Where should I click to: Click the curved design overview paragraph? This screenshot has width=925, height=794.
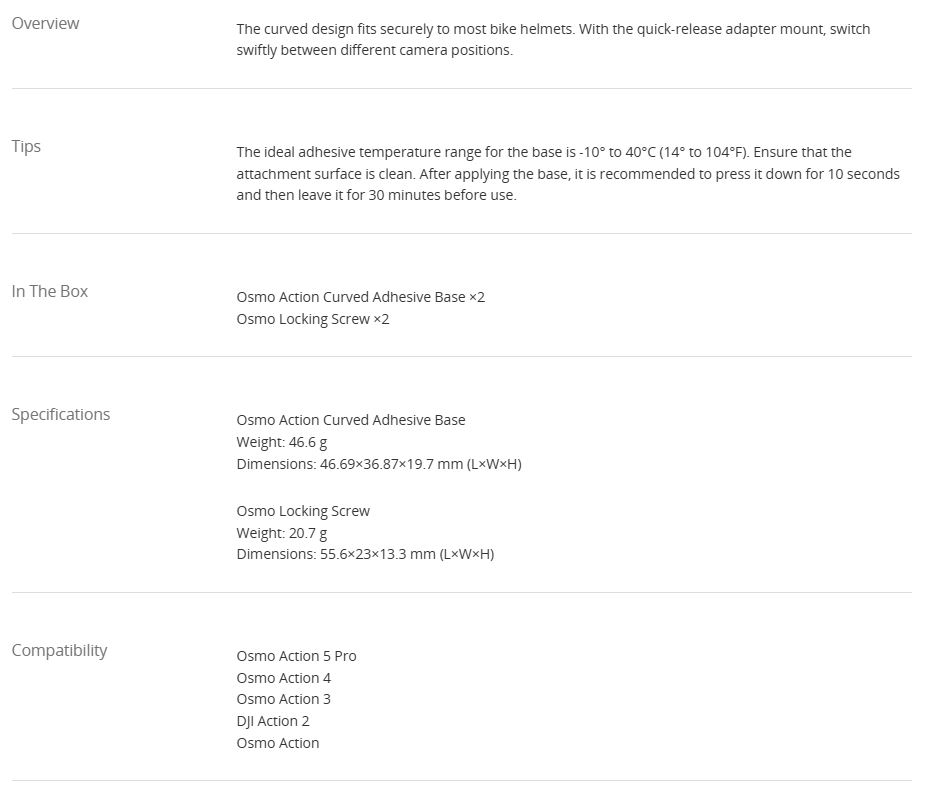click(x=553, y=40)
